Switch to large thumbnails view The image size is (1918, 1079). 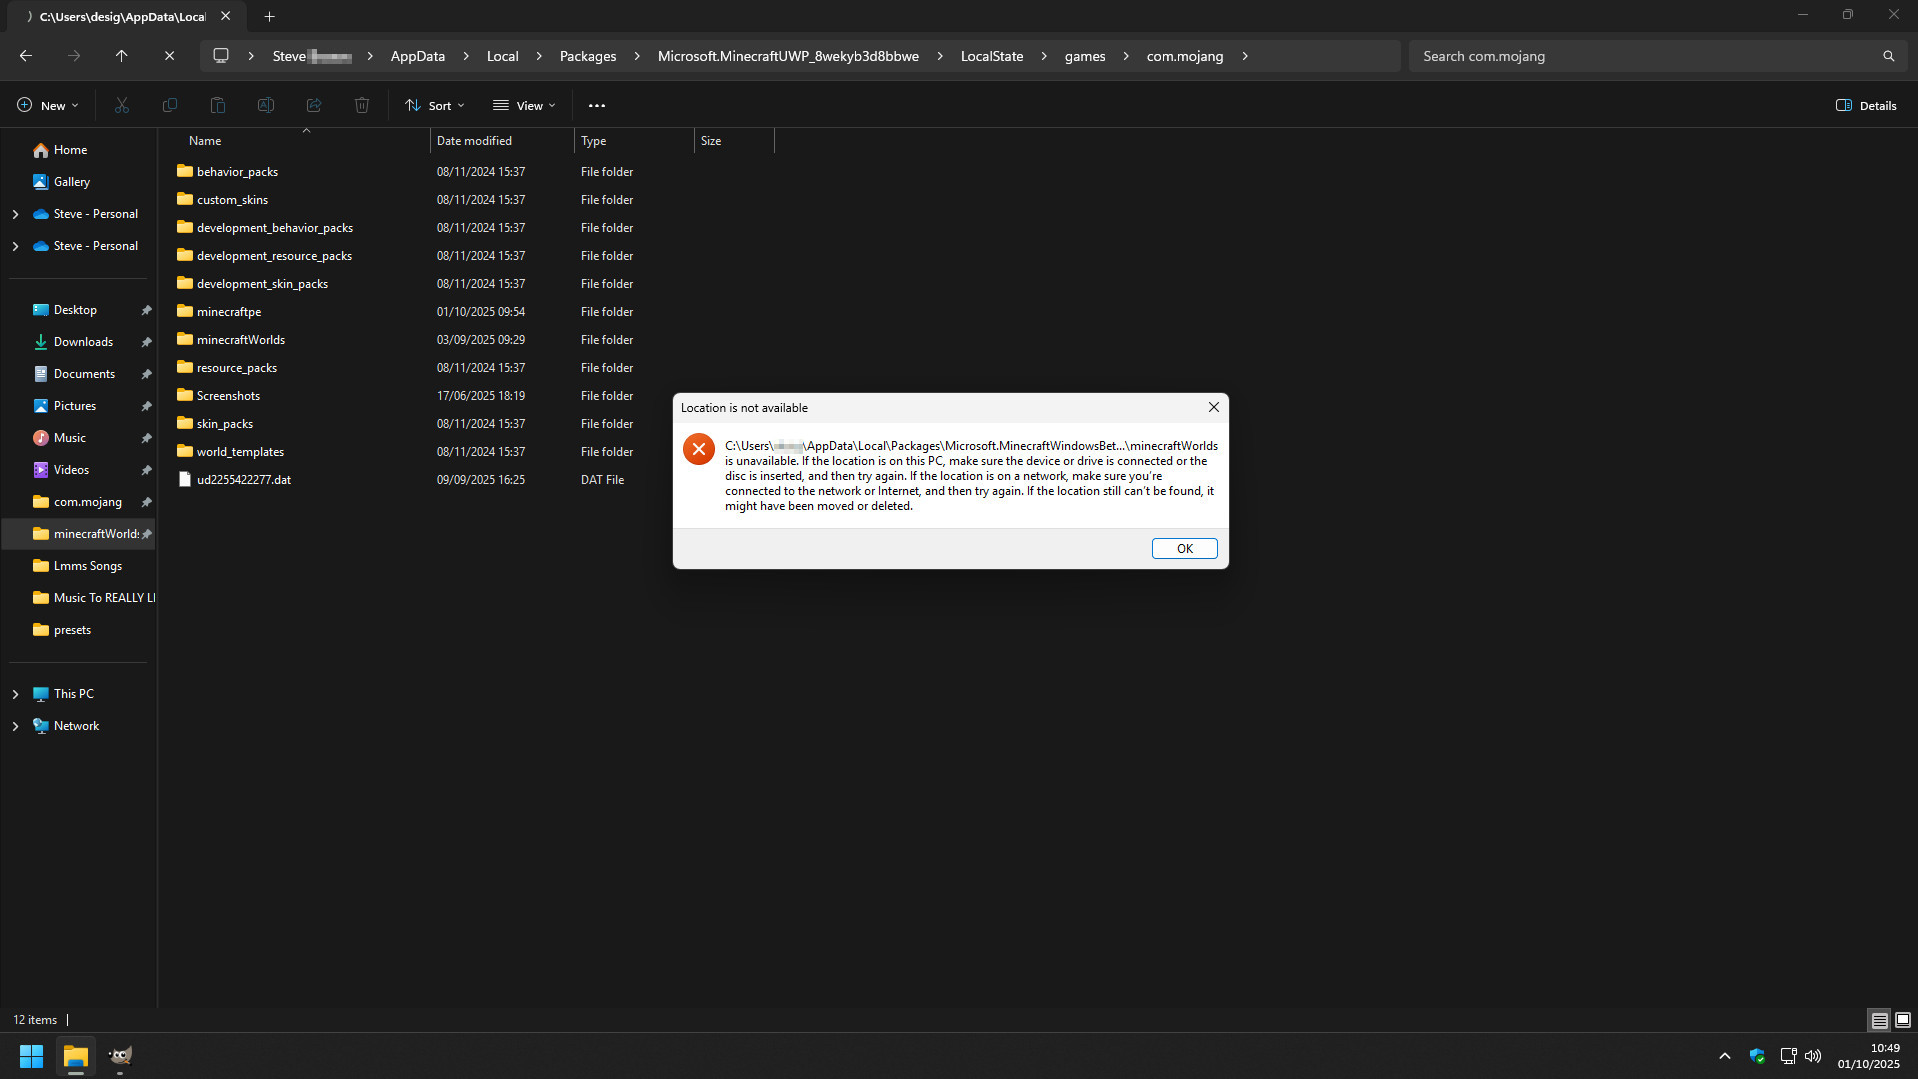[x=1903, y=1020]
